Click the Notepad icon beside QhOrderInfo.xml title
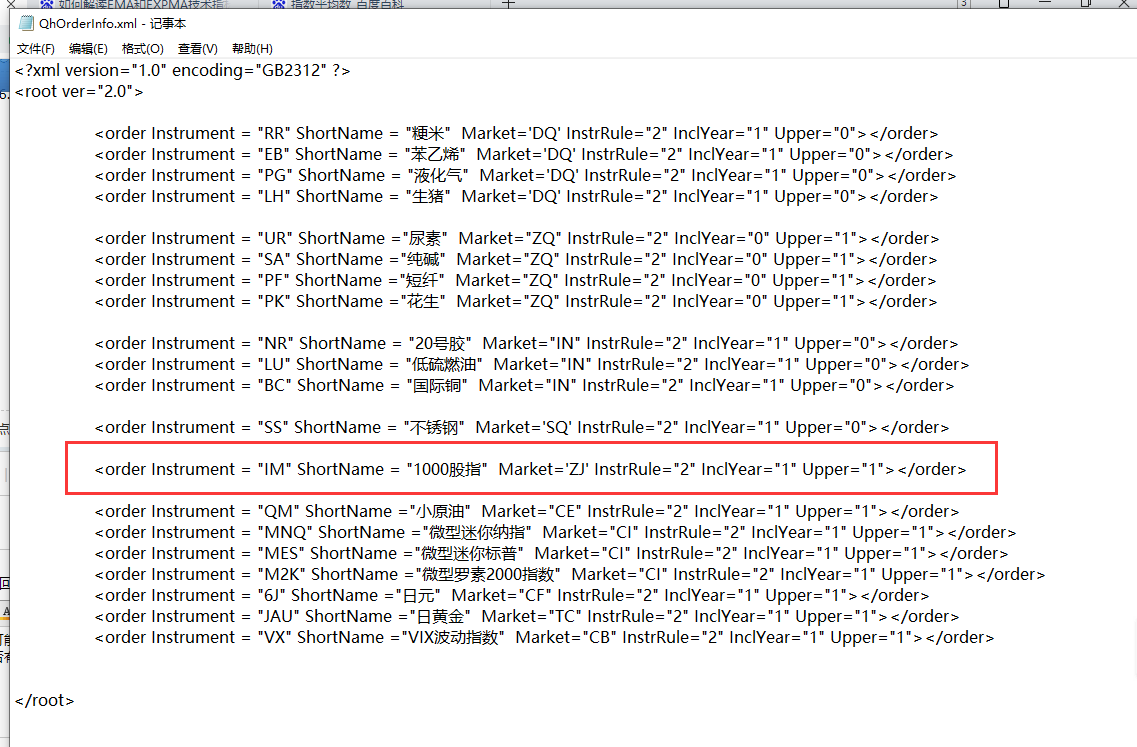The width and height of the screenshot is (1137, 747). [x=26, y=23]
